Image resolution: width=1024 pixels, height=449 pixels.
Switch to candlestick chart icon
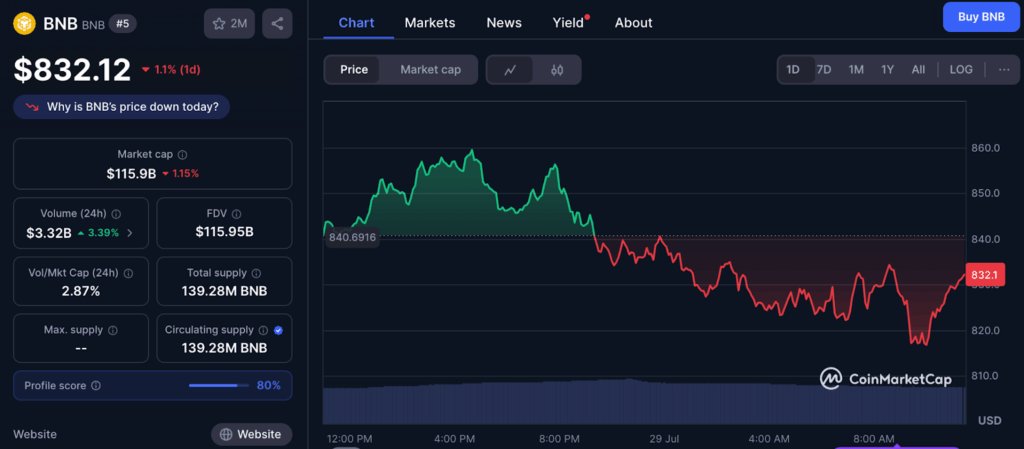[x=557, y=70]
